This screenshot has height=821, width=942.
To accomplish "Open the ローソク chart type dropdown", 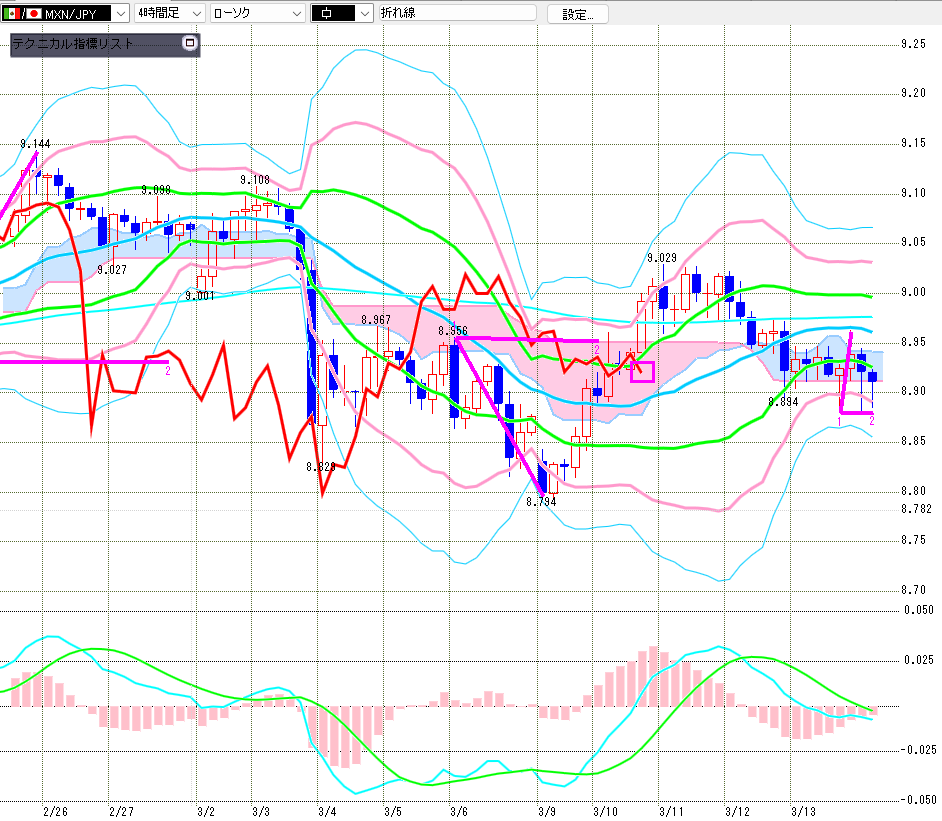I will (x=296, y=14).
